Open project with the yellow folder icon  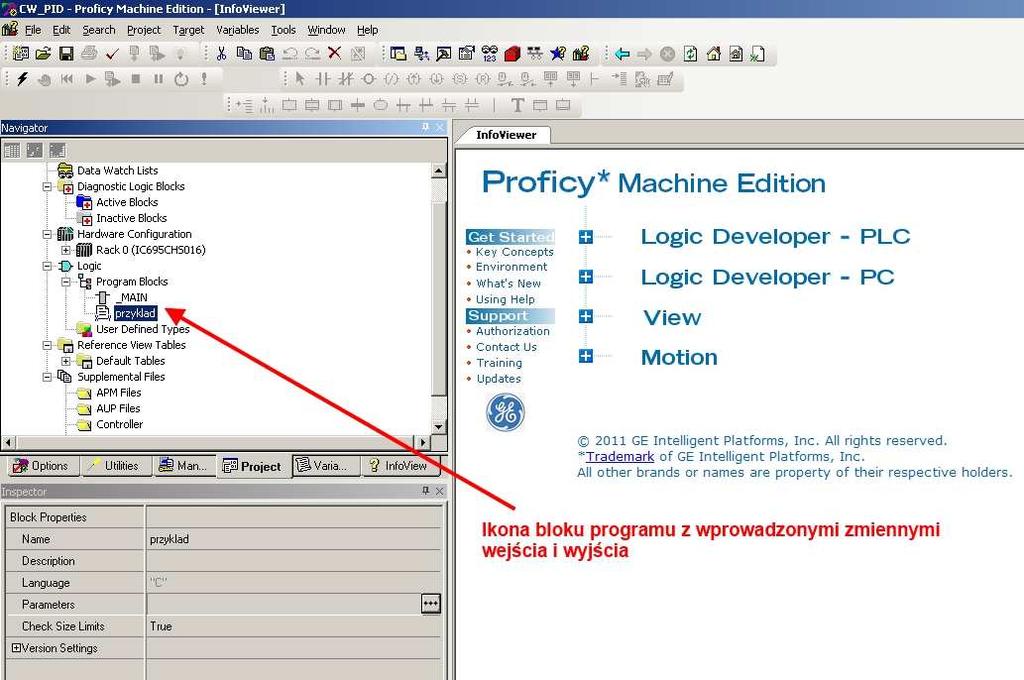pyautogui.click(x=43, y=54)
